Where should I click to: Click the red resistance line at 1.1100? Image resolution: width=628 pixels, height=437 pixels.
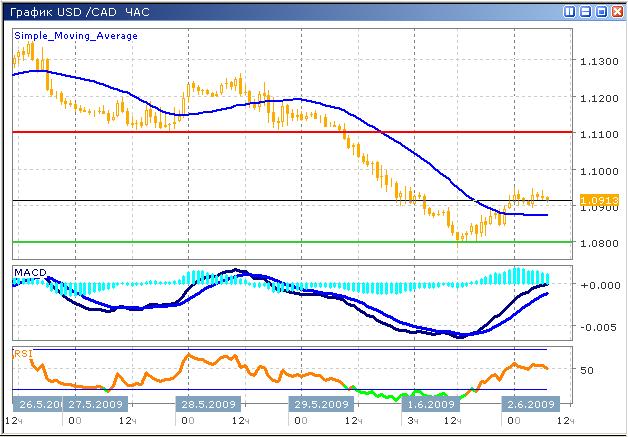coord(300,131)
